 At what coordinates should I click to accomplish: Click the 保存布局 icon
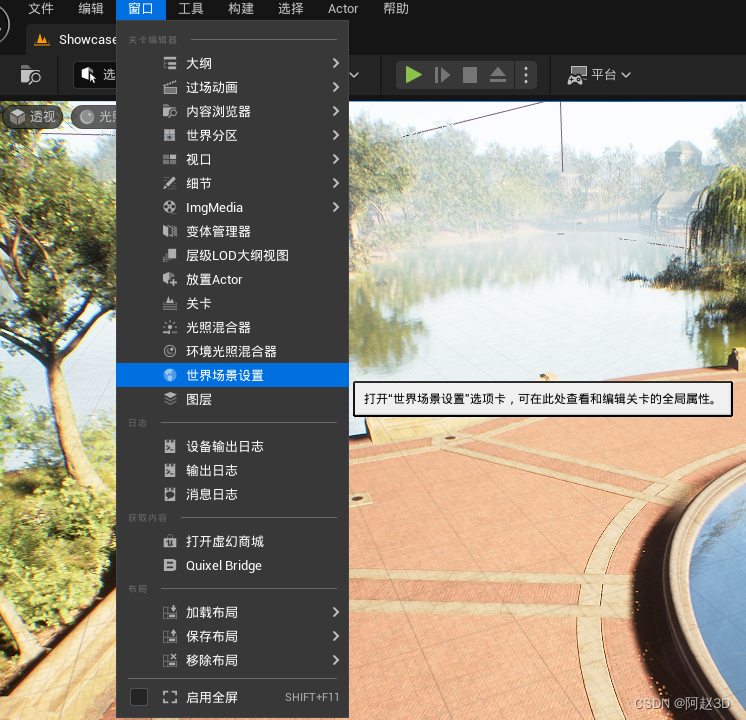click(170, 636)
